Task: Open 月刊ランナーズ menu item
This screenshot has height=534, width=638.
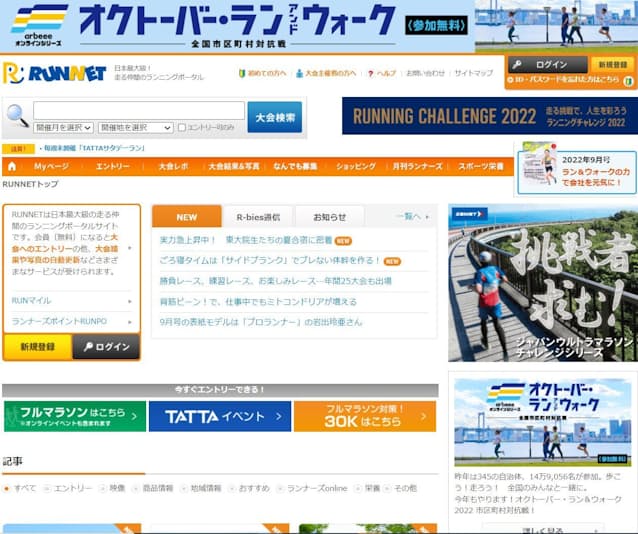Action: [417, 166]
